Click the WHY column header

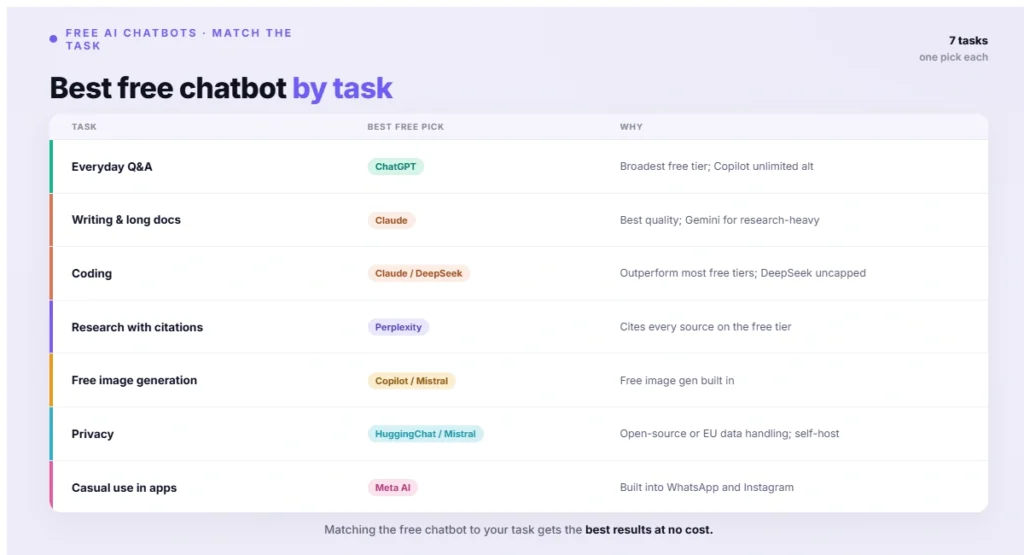coord(631,127)
